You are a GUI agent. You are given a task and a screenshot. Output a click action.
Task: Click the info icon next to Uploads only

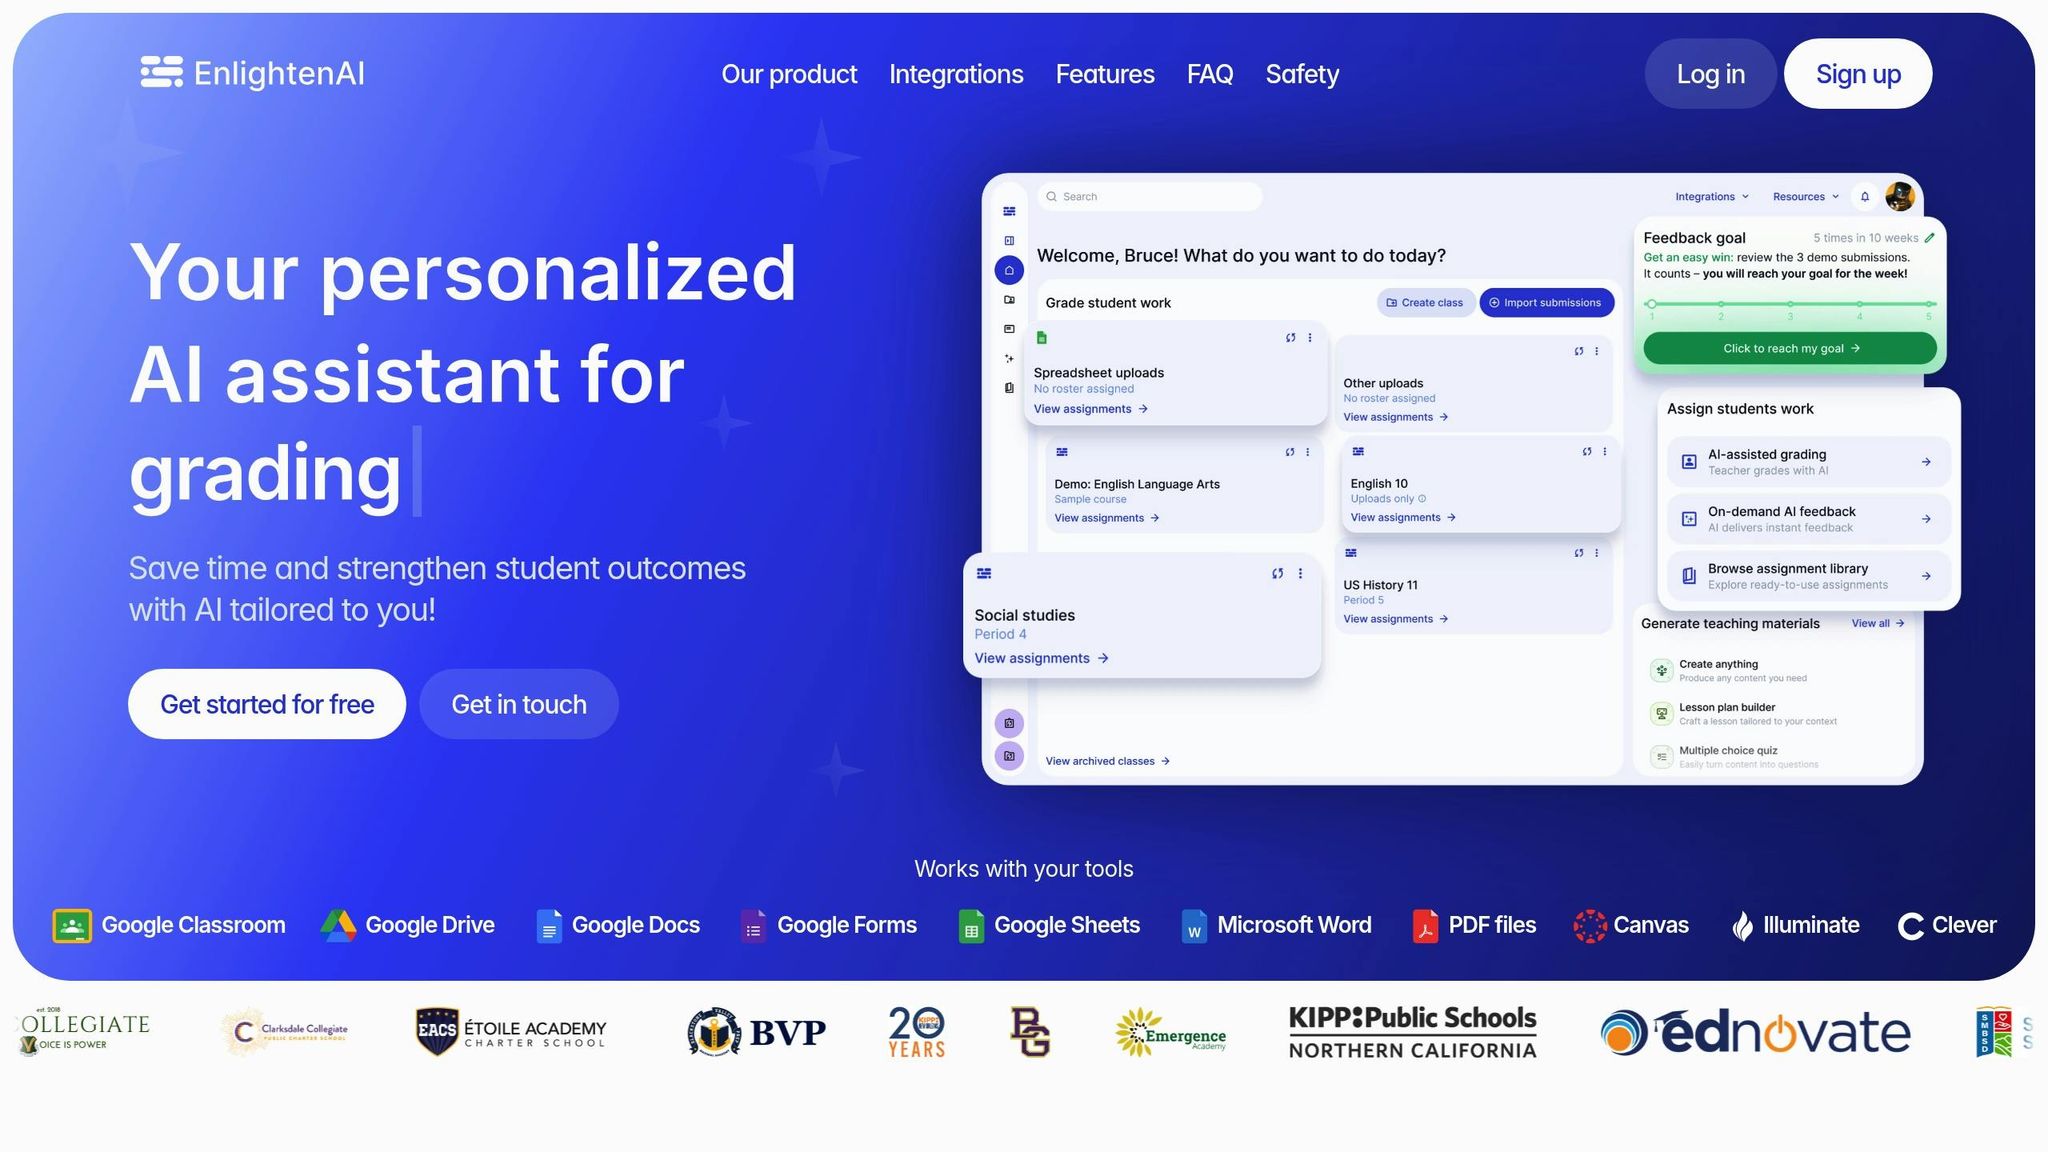click(1422, 499)
